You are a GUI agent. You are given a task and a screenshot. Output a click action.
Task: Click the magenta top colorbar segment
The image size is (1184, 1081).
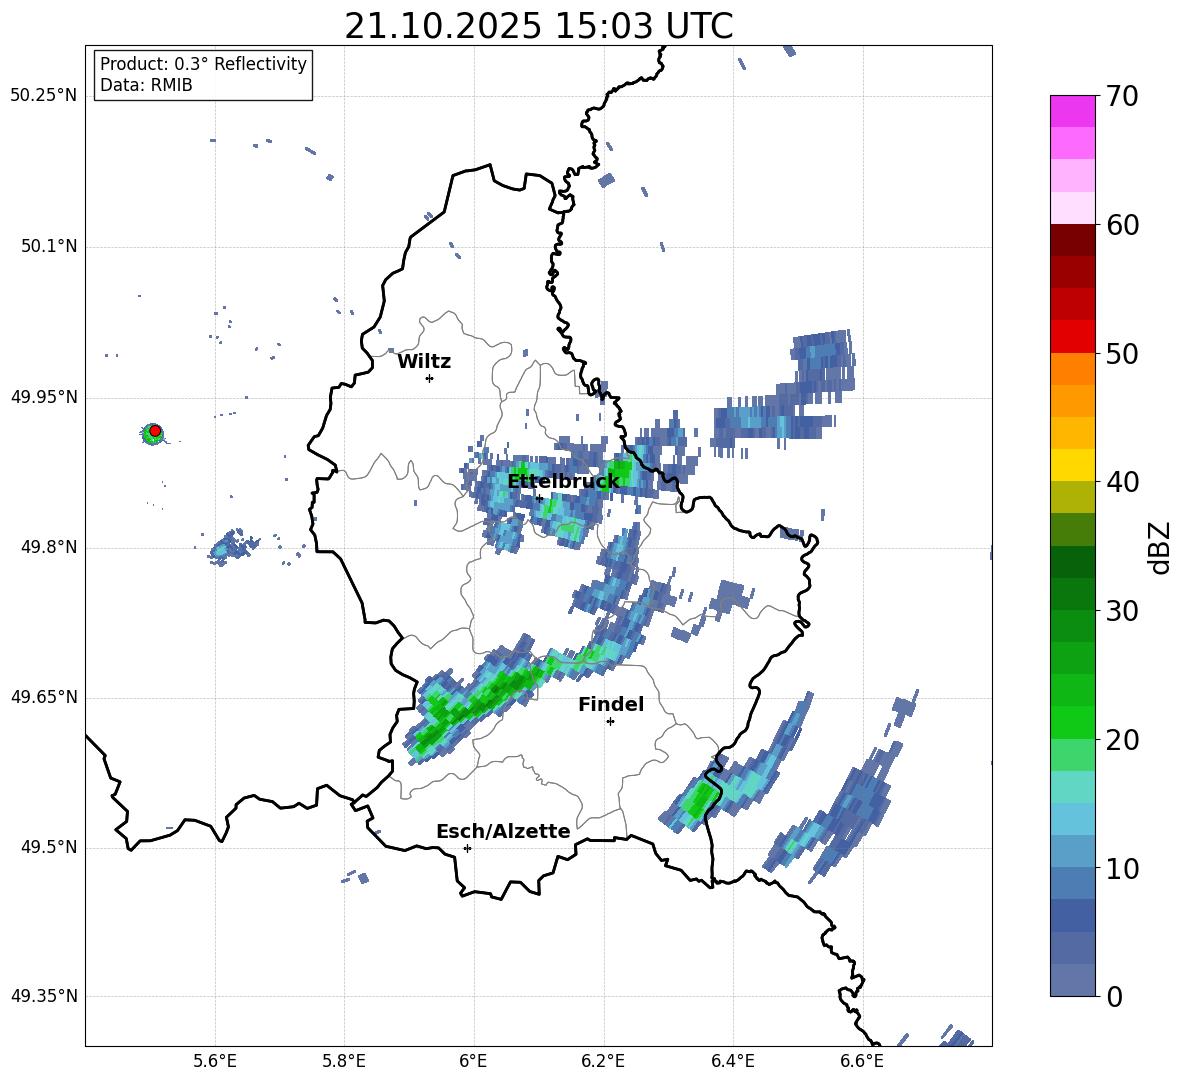[x=1072, y=111]
